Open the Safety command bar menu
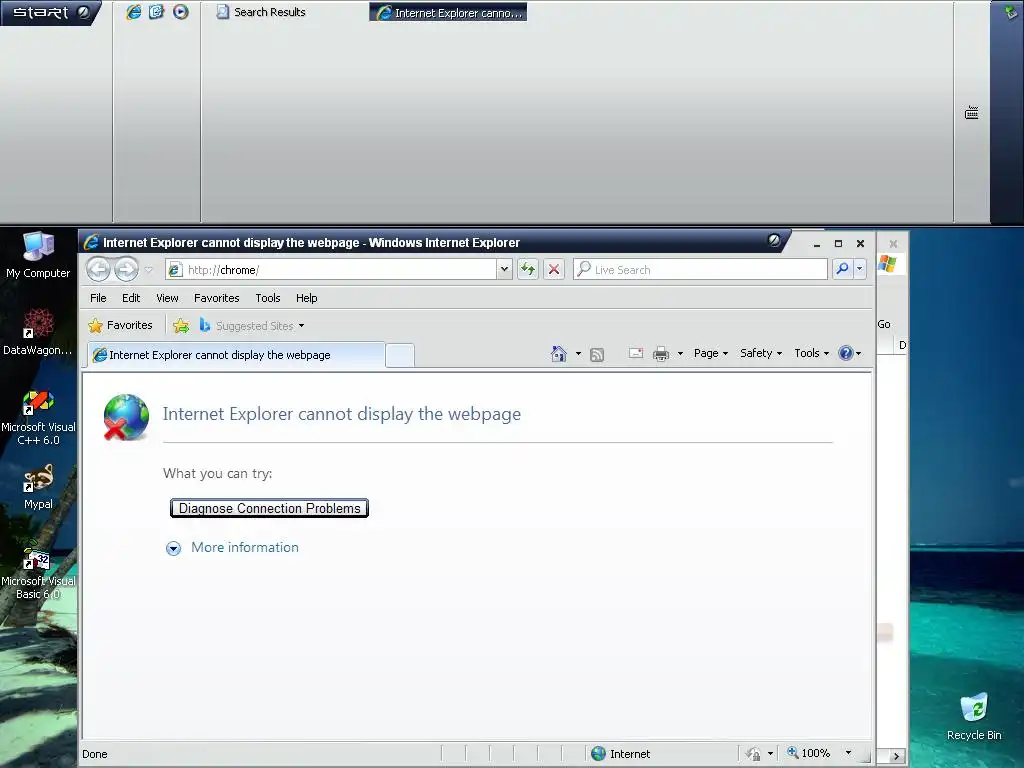This screenshot has width=1024, height=768. (x=761, y=353)
